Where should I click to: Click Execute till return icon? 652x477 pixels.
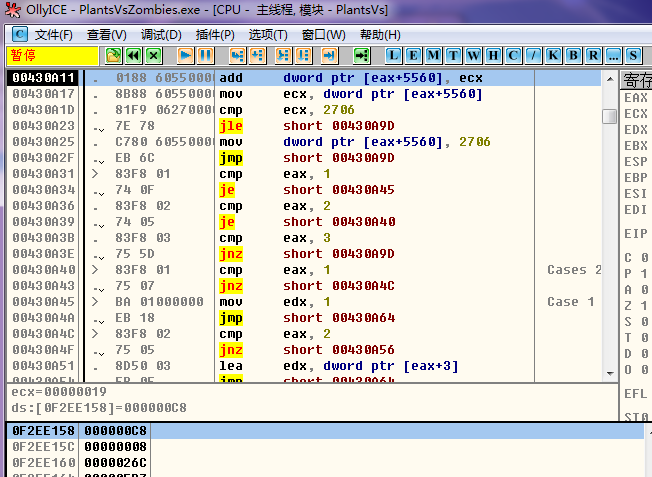[329, 55]
